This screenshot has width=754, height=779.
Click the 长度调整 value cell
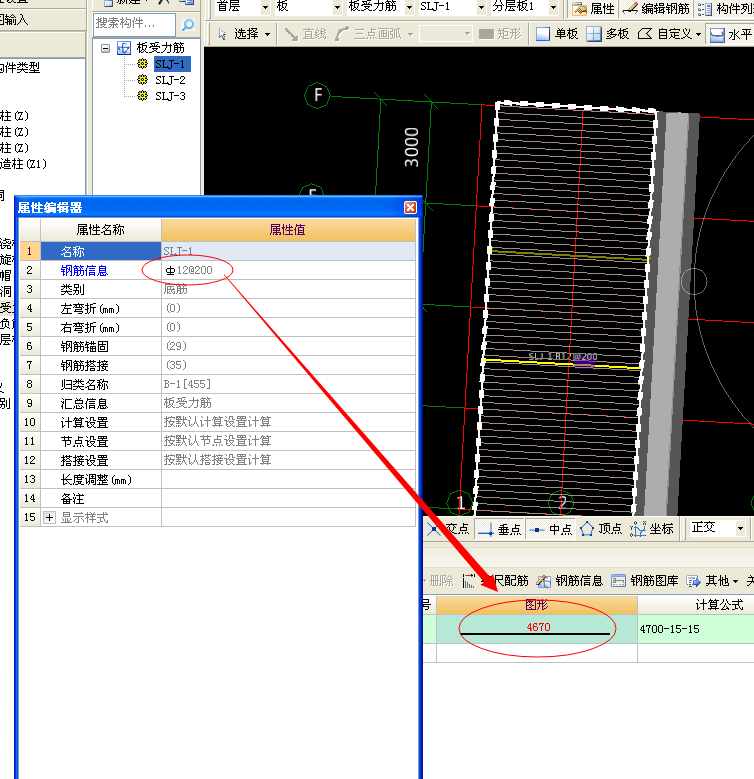(x=288, y=479)
